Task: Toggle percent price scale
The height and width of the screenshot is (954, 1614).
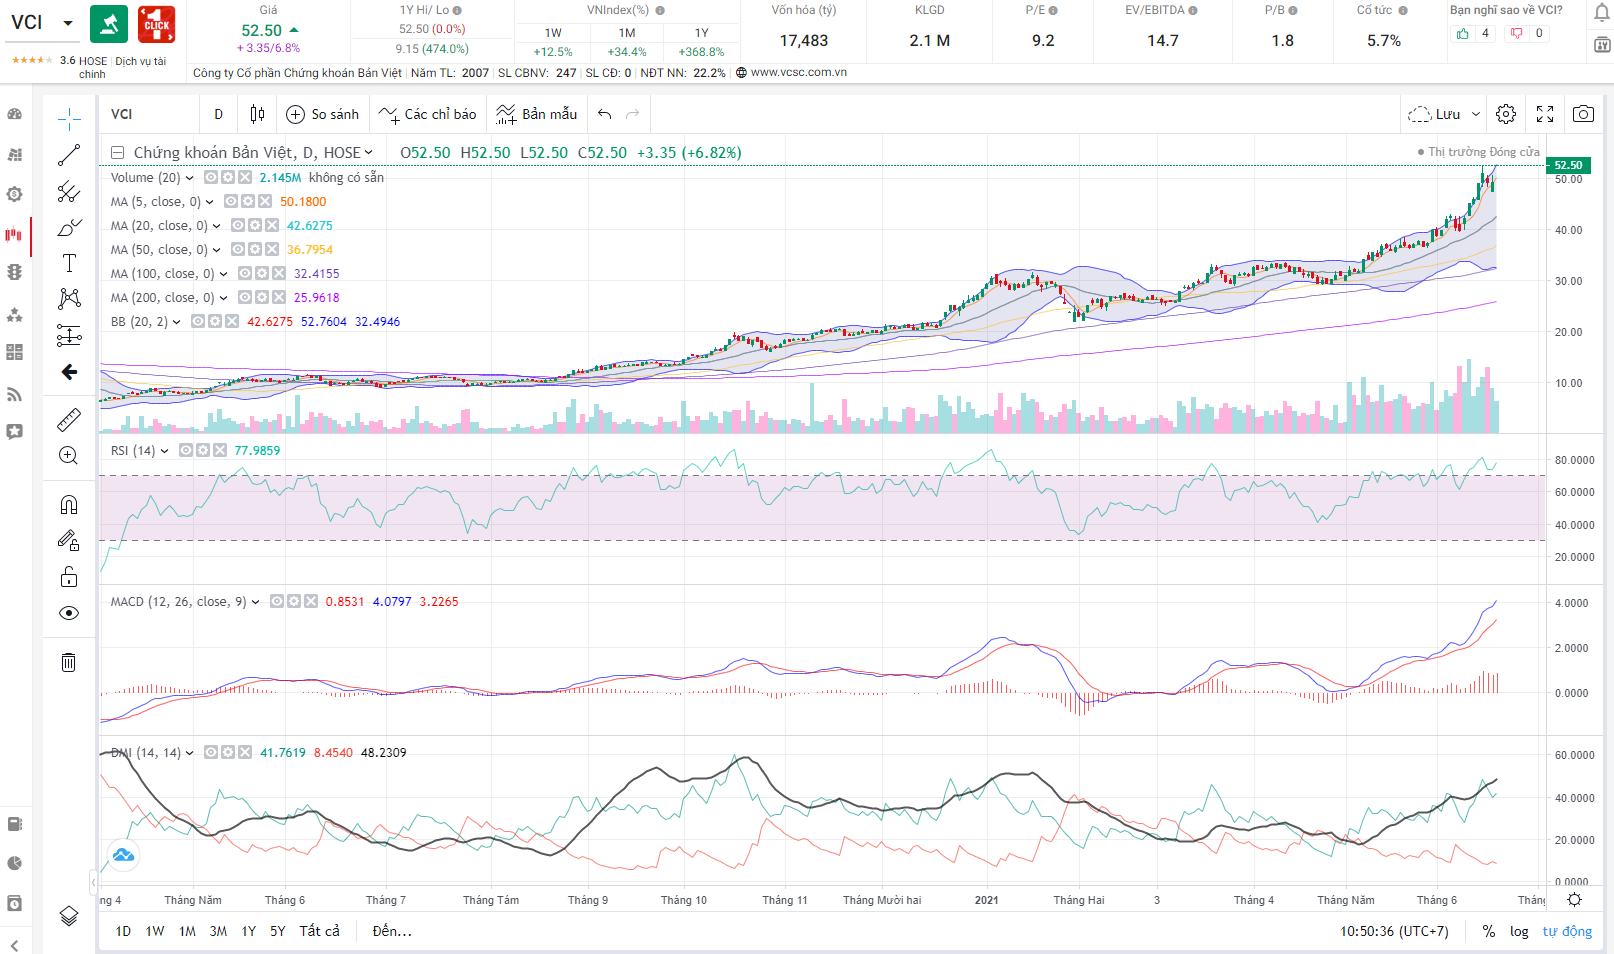Action: [1489, 931]
